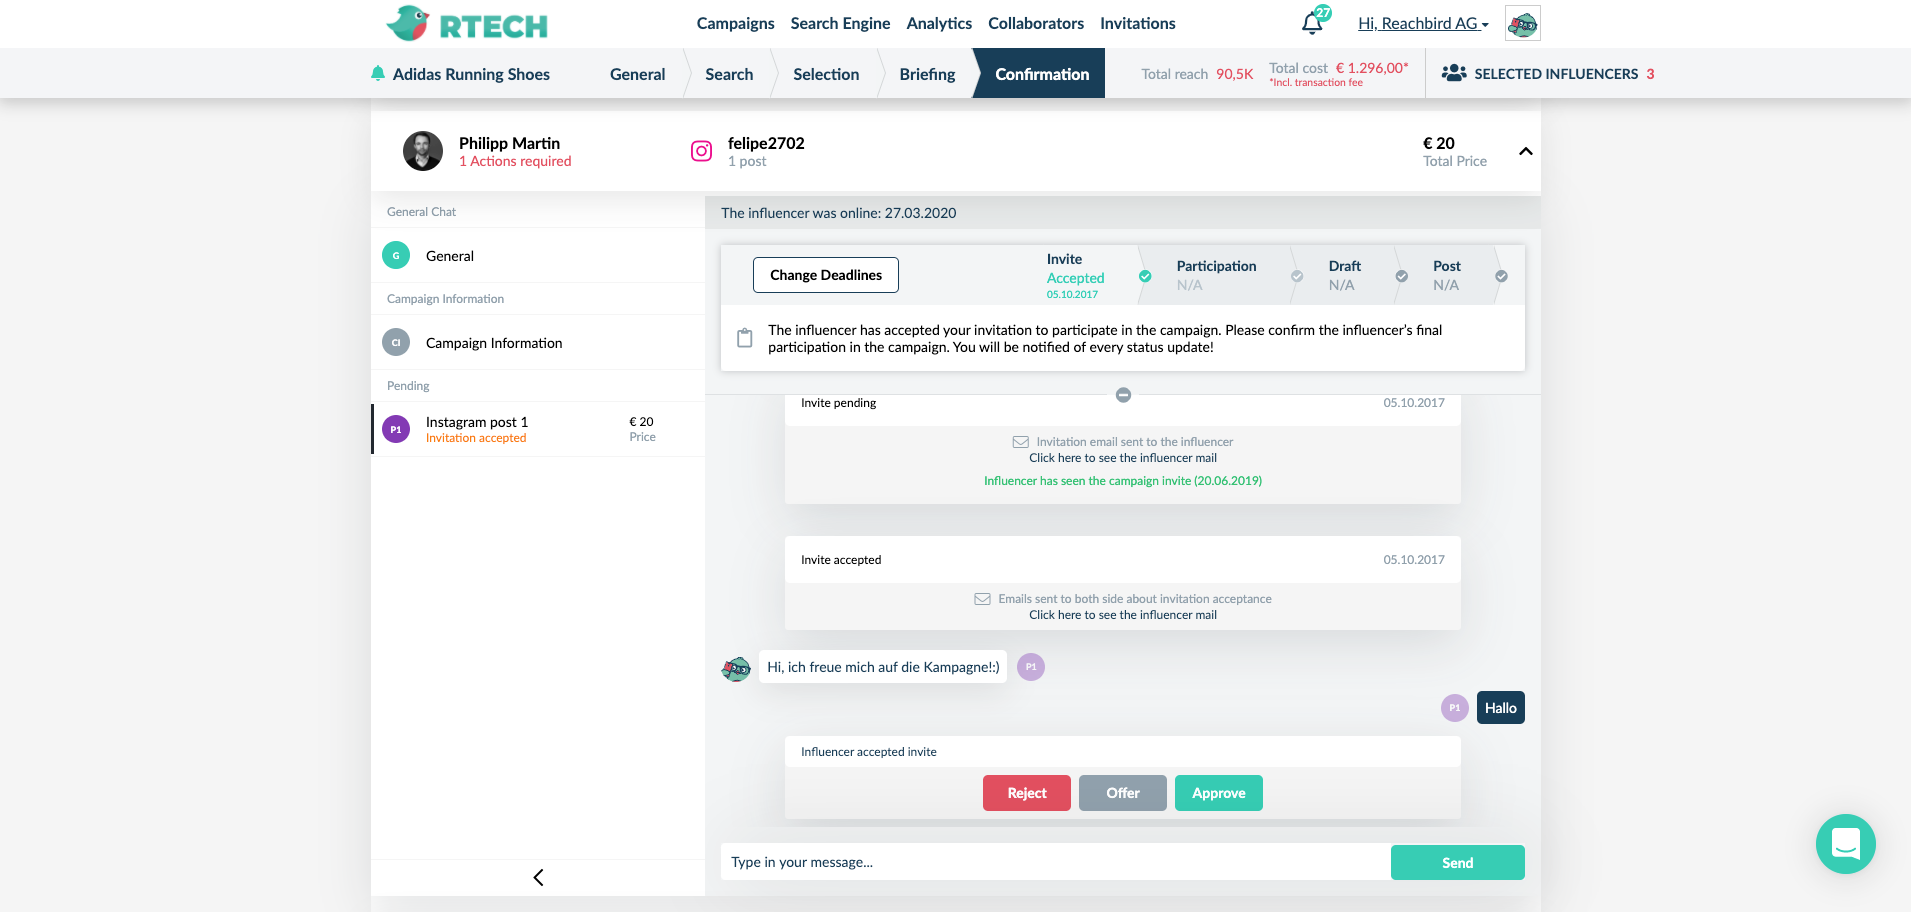Send the chat message
Image resolution: width=1911 pixels, height=912 pixels.
click(1458, 863)
